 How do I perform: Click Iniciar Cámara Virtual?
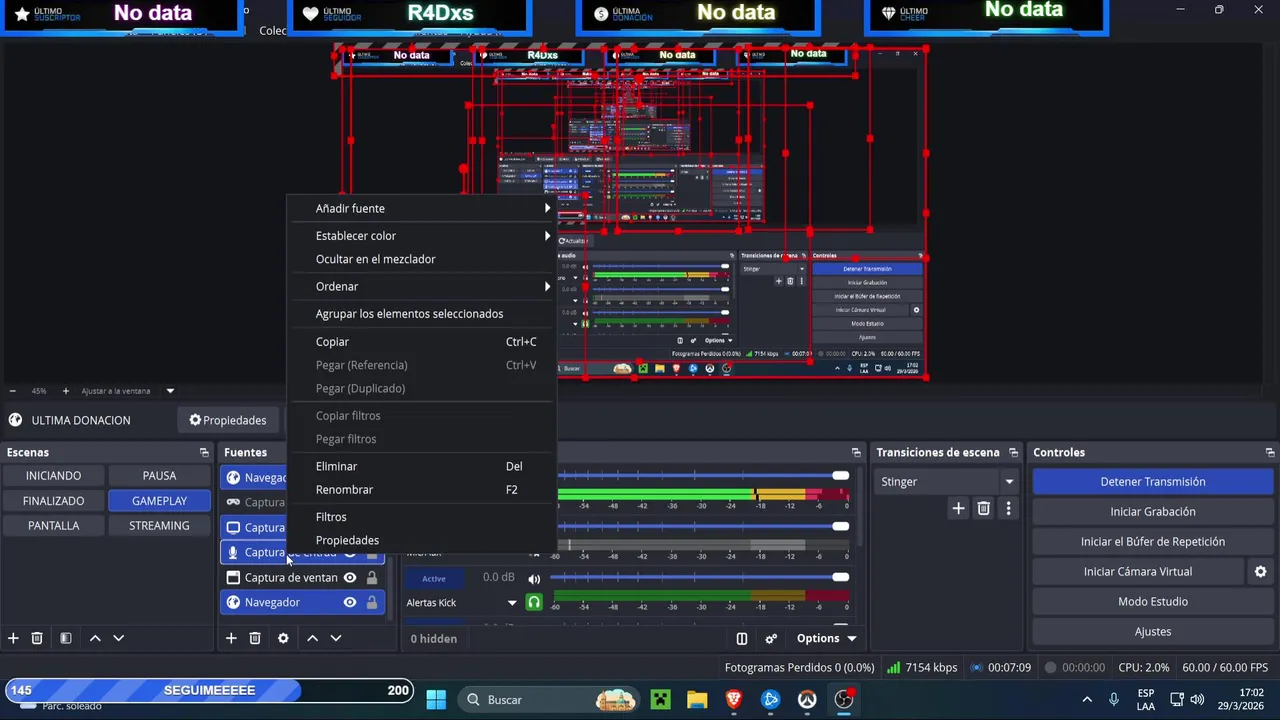[1138, 571]
